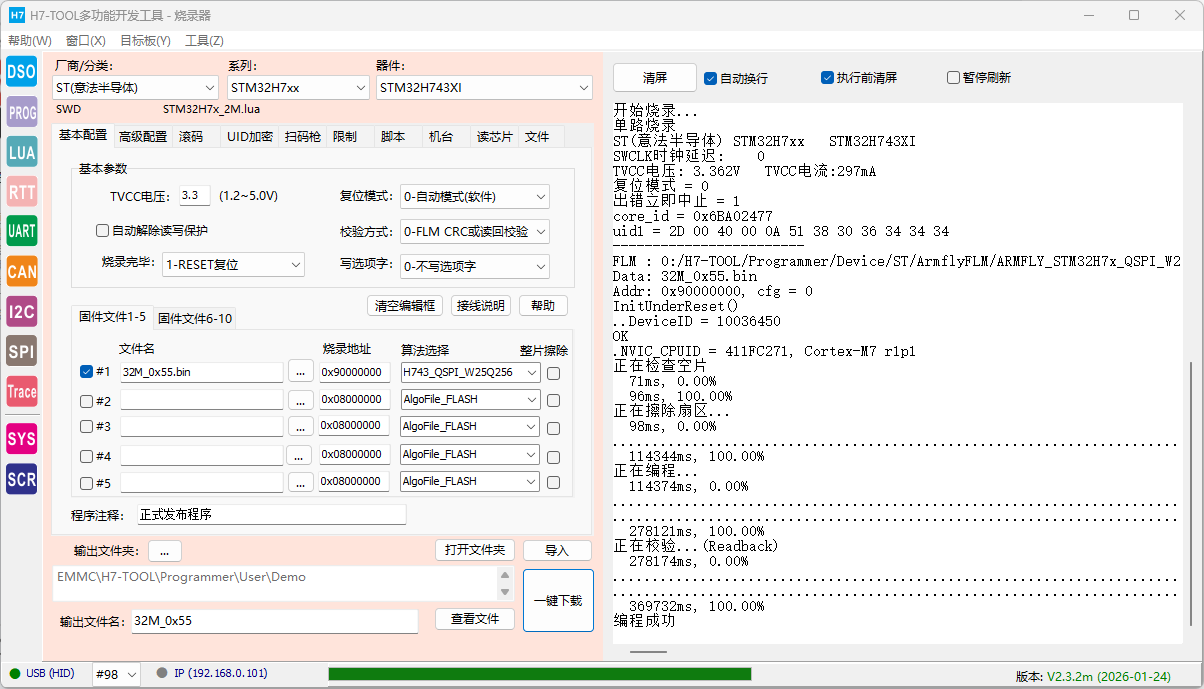The height and width of the screenshot is (689, 1204).
Task: Enable the 自动解除读写保护 checkbox
Action: [103, 231]
